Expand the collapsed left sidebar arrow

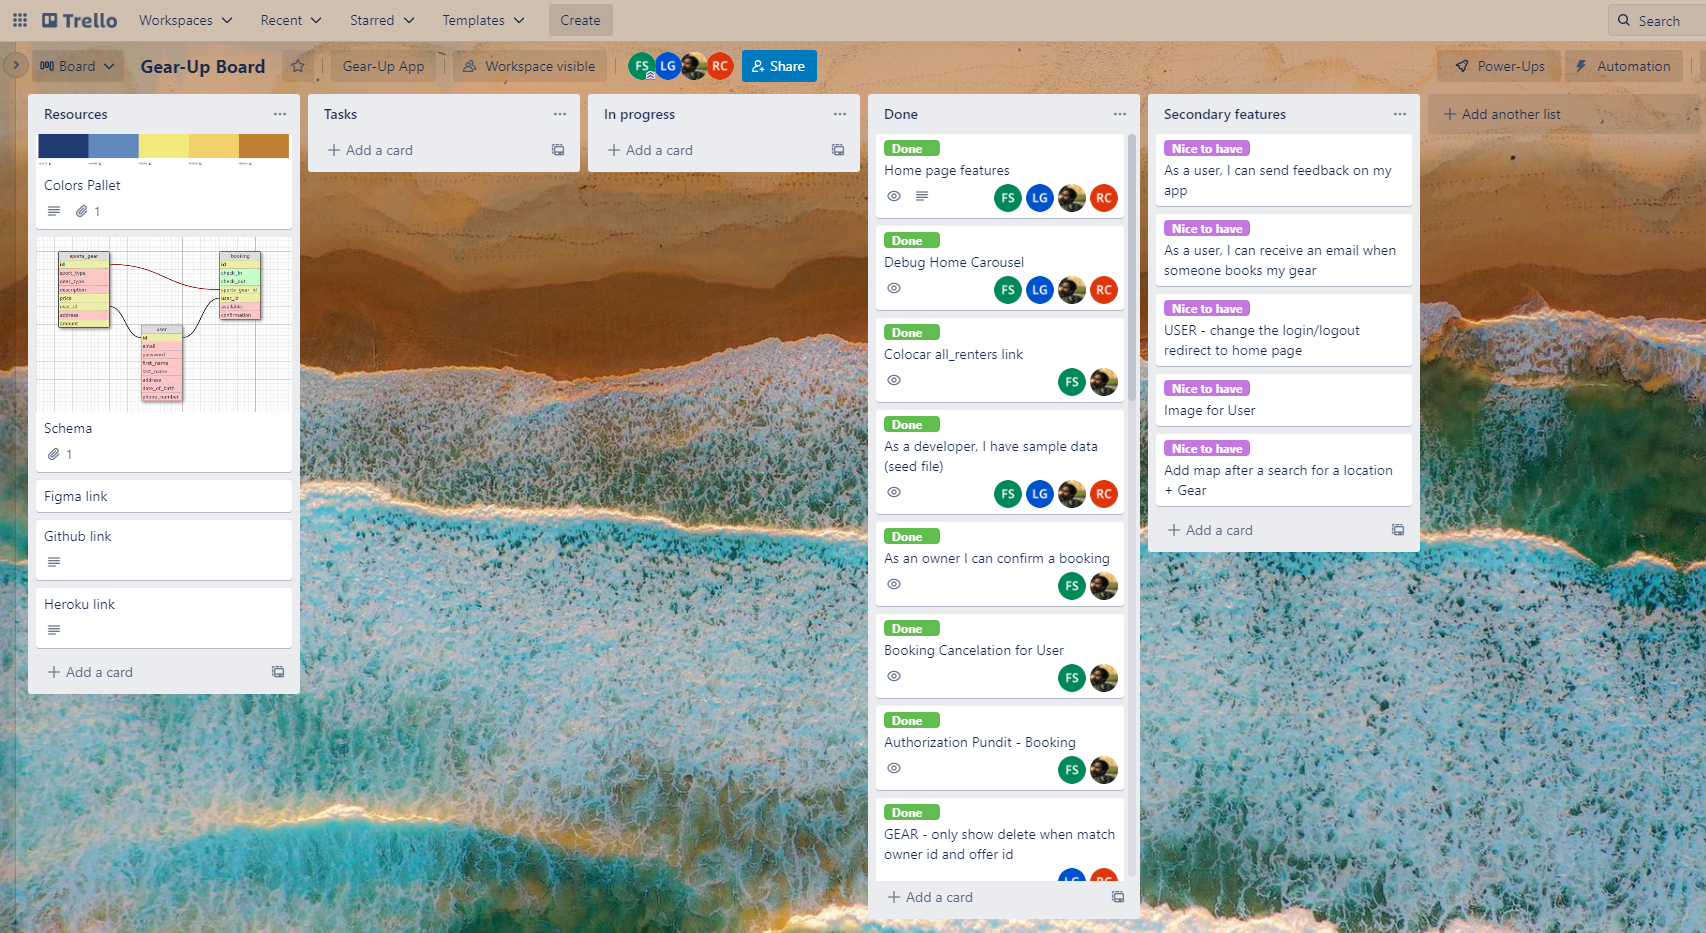(x=16, y=65)
